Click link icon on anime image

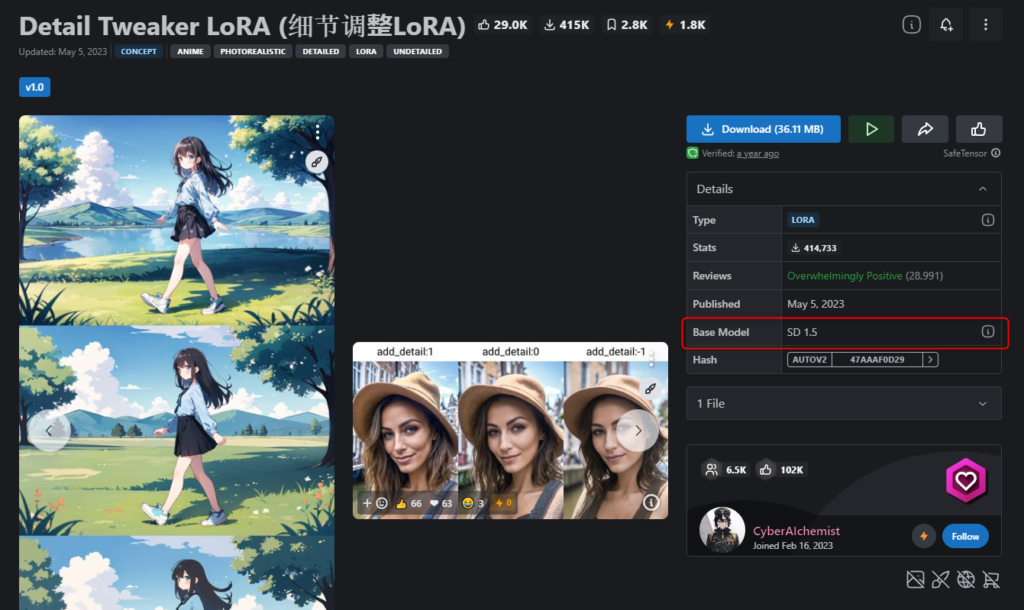(x=317, y=161)
